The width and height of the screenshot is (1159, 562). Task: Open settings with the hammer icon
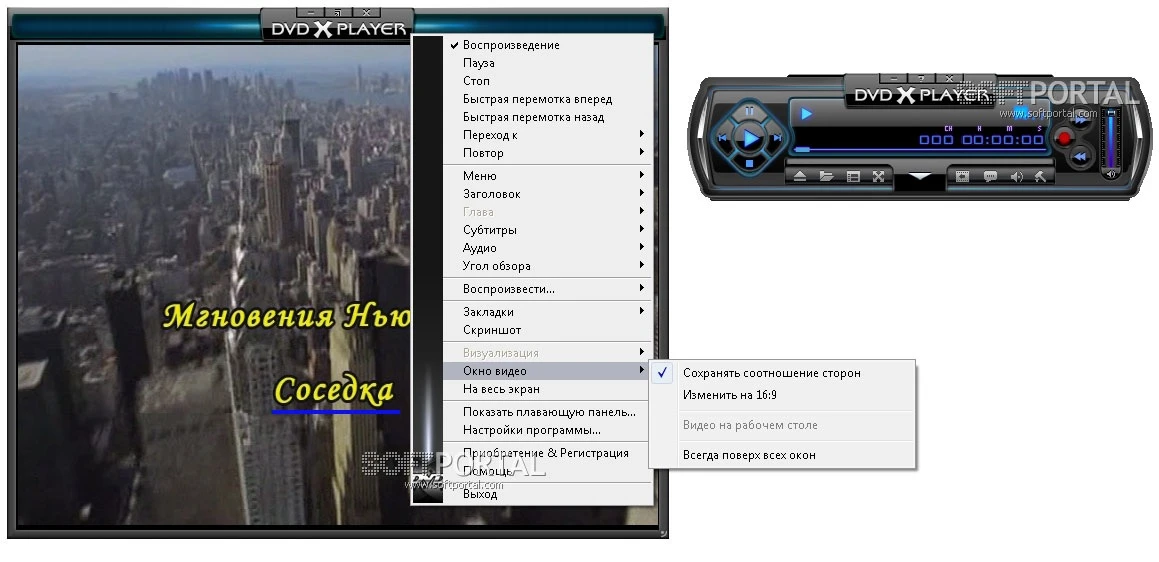1040,177
